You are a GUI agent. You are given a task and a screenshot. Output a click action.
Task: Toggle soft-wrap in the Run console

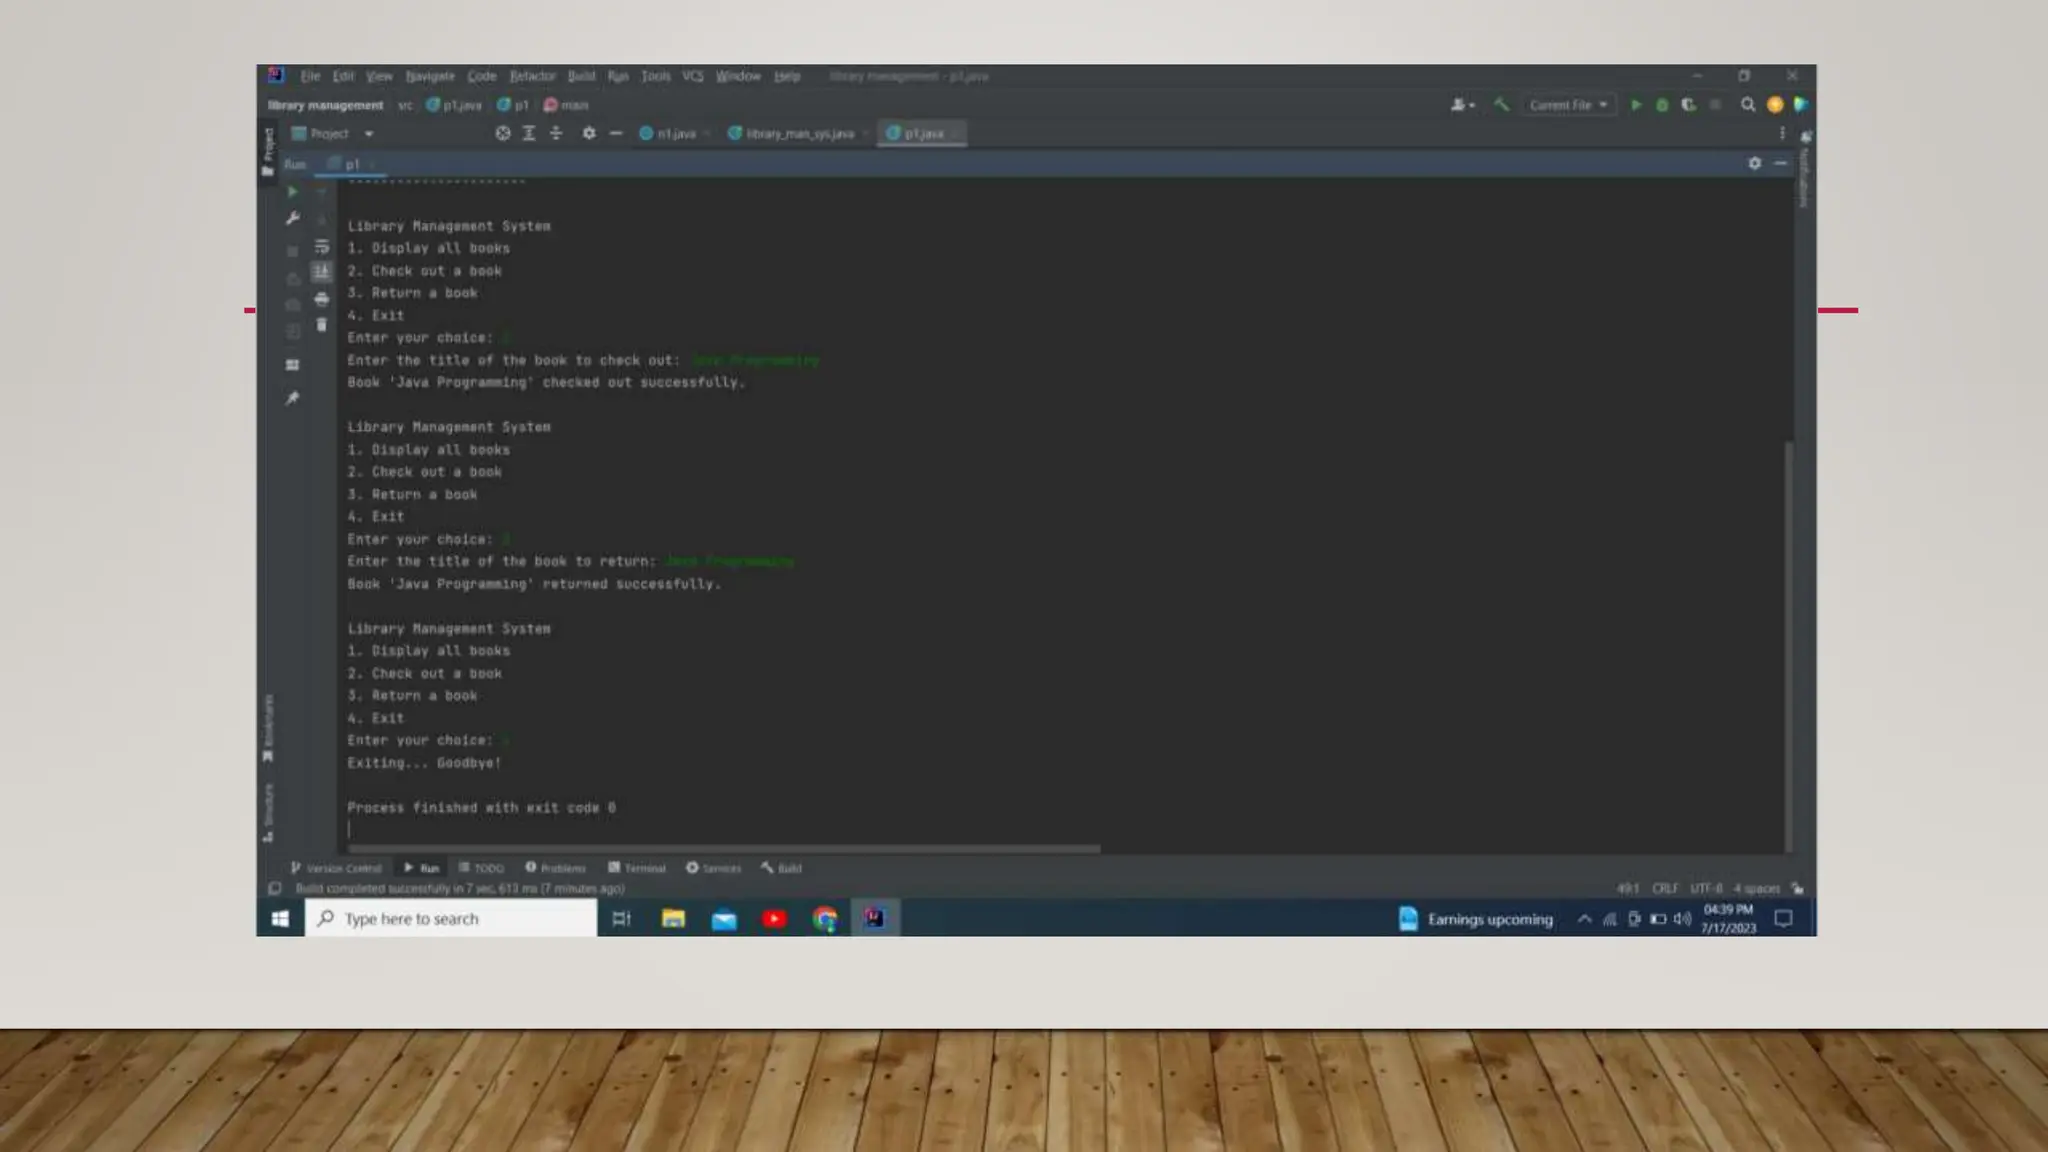click(x=321, y=247)
